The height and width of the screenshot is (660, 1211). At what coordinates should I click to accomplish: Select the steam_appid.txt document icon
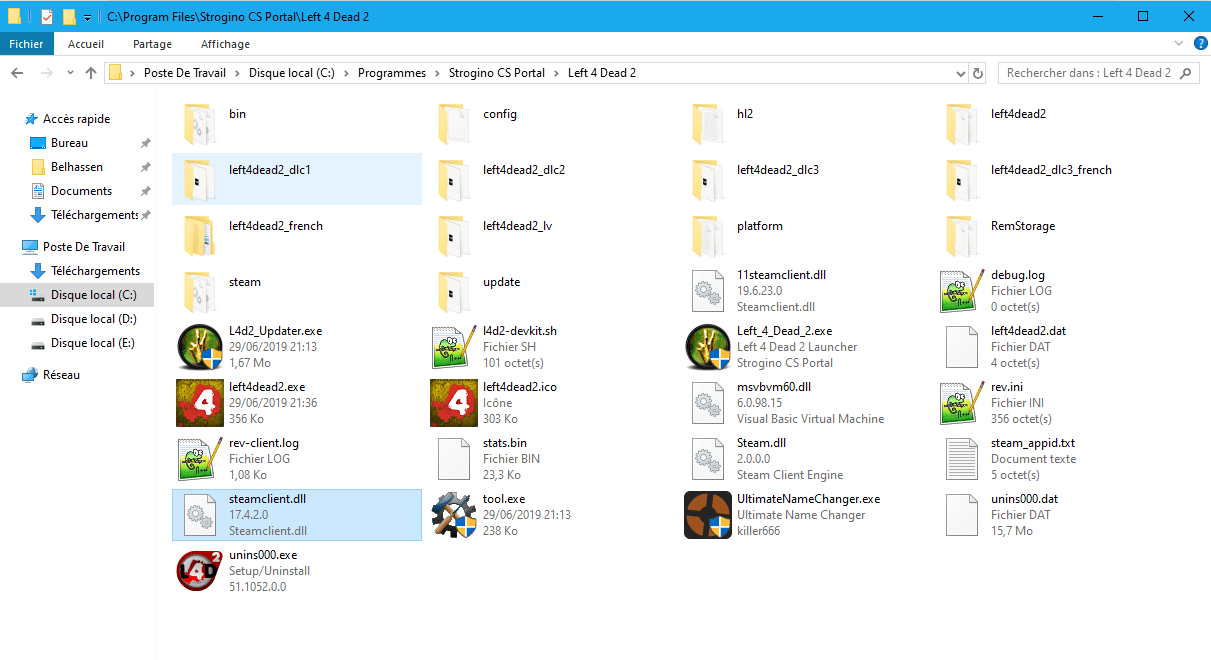(962, 459)
